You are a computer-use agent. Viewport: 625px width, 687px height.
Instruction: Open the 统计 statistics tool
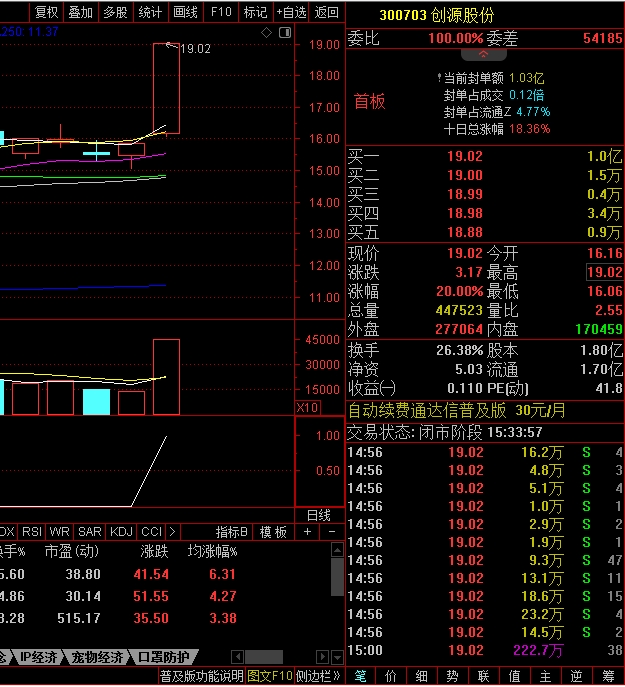coord(150,12)
